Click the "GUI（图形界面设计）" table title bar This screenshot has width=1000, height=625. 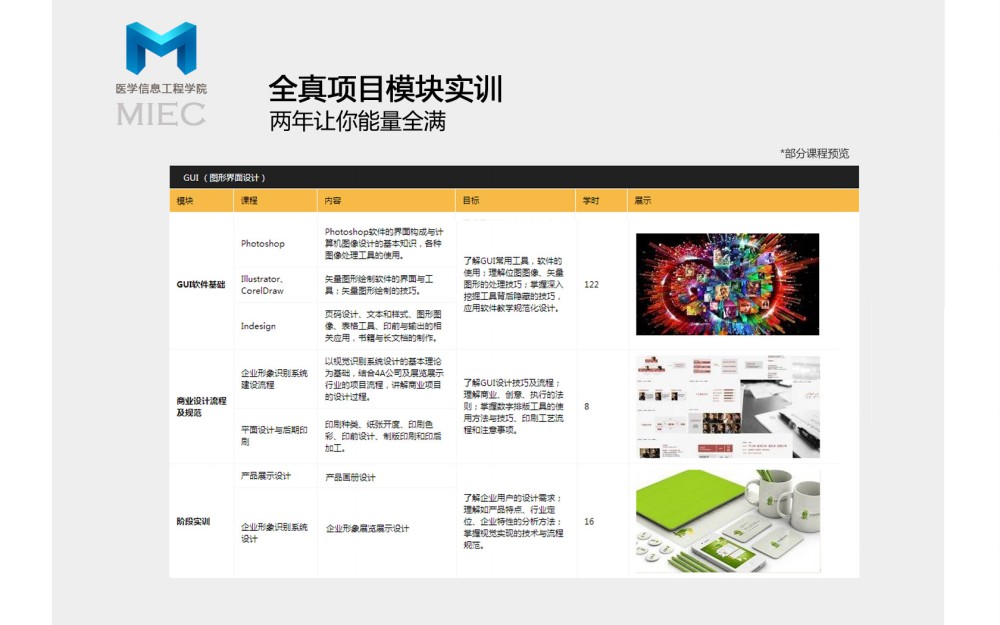pyautogui.click(x=514, y=177)
